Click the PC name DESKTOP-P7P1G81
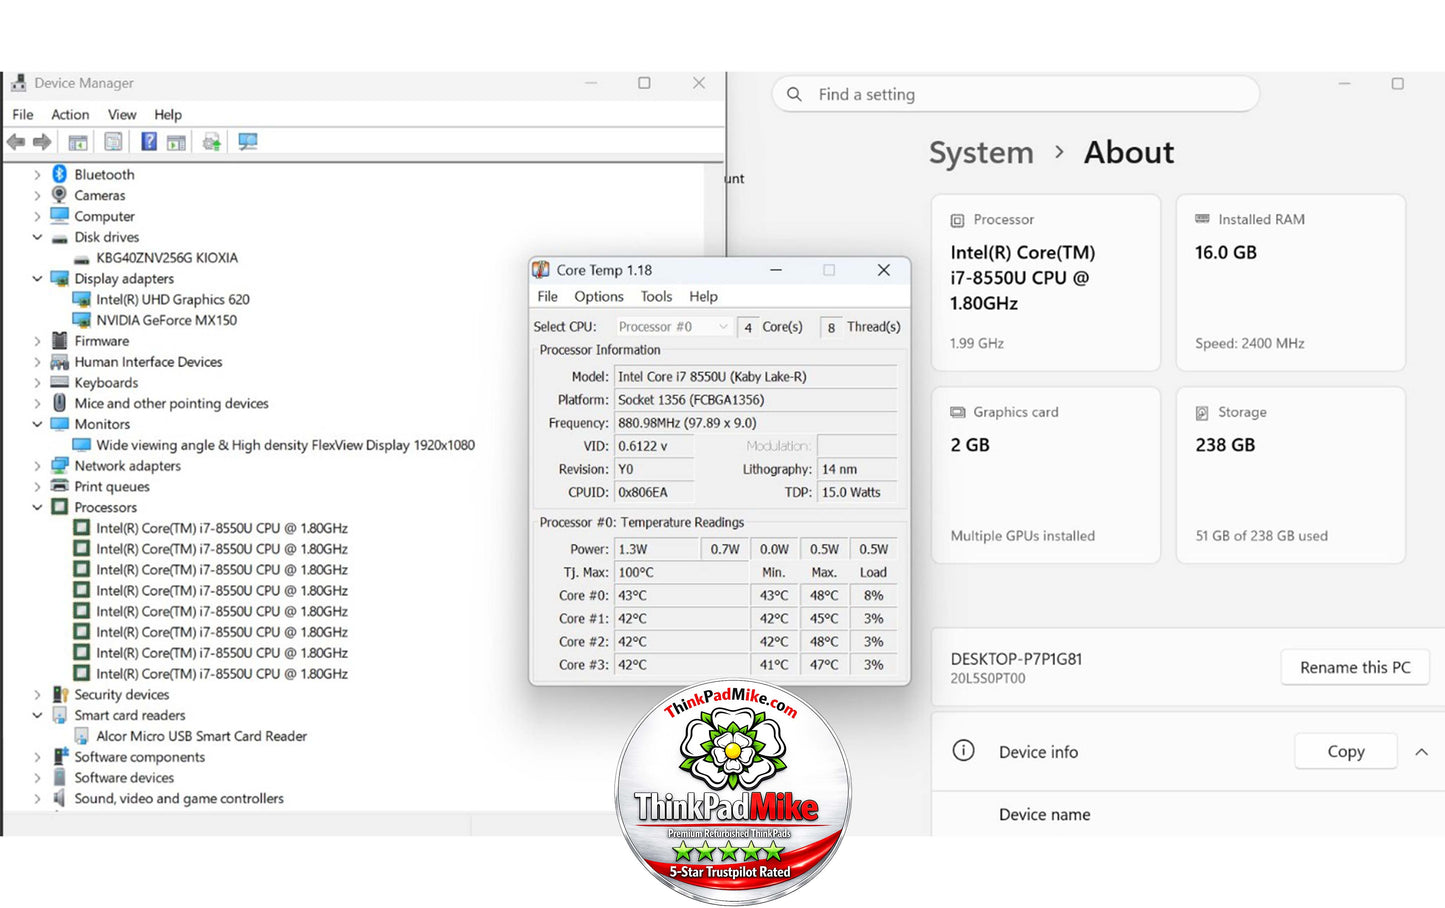Screen dimensions: 1445x908 pyautogui.click(x=1016, y=659)
